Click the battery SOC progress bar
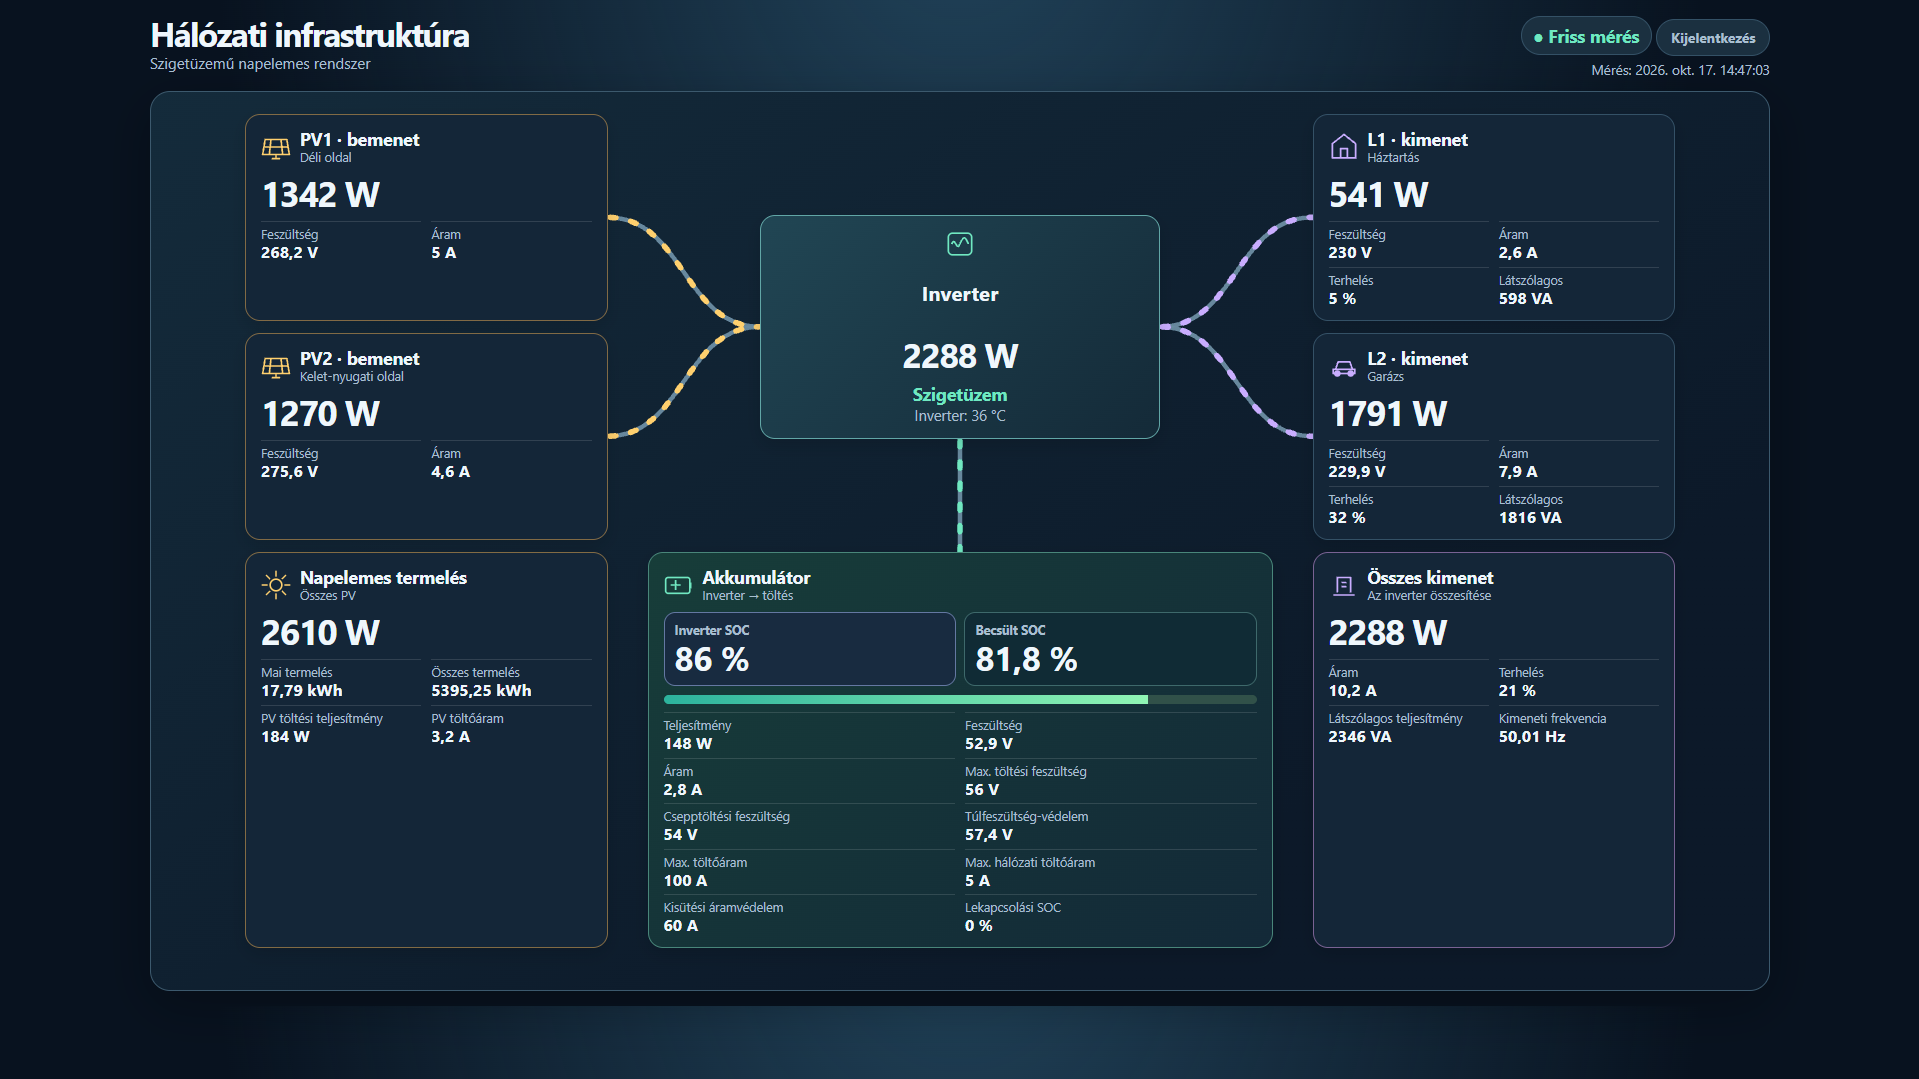Viewport: 1919px width, 1079px height. coord(960,699)
